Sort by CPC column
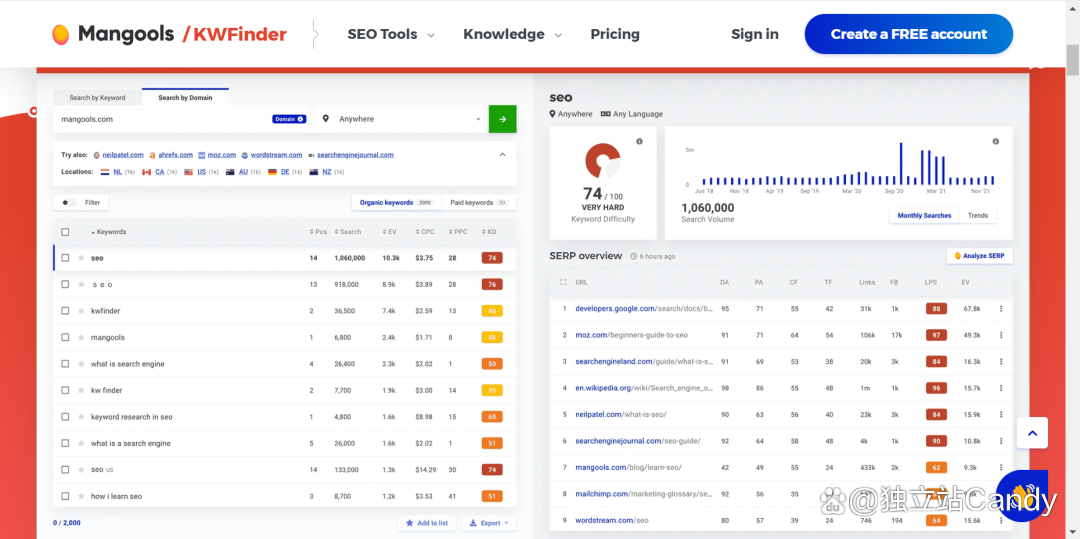The height and width of the screenshot is (539, 1080). 425,232
